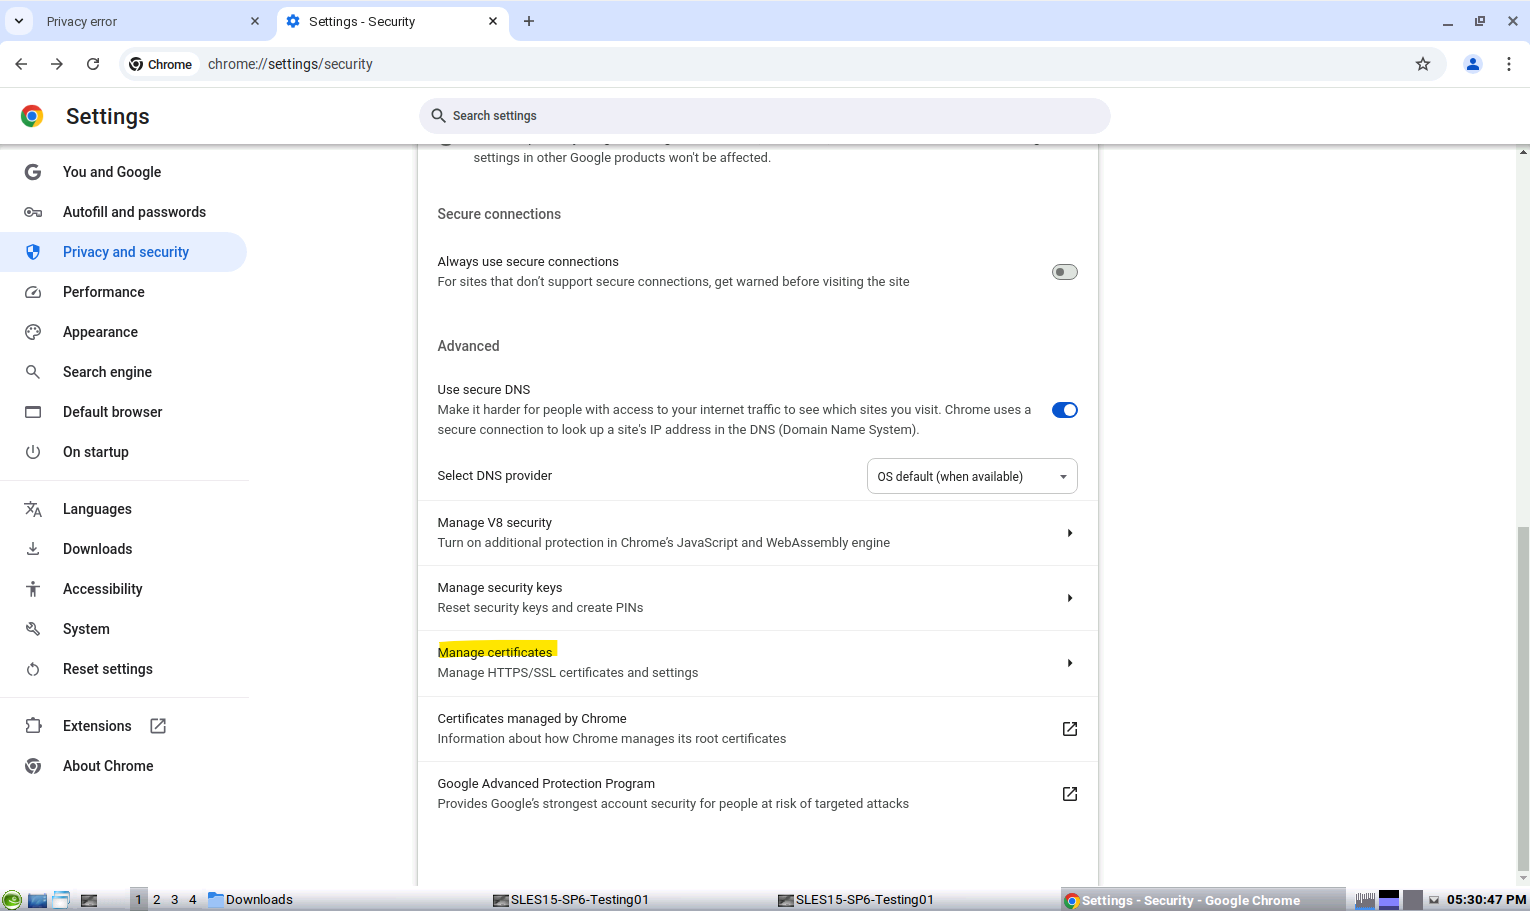Click the scrollbar up arrow

1523,152
